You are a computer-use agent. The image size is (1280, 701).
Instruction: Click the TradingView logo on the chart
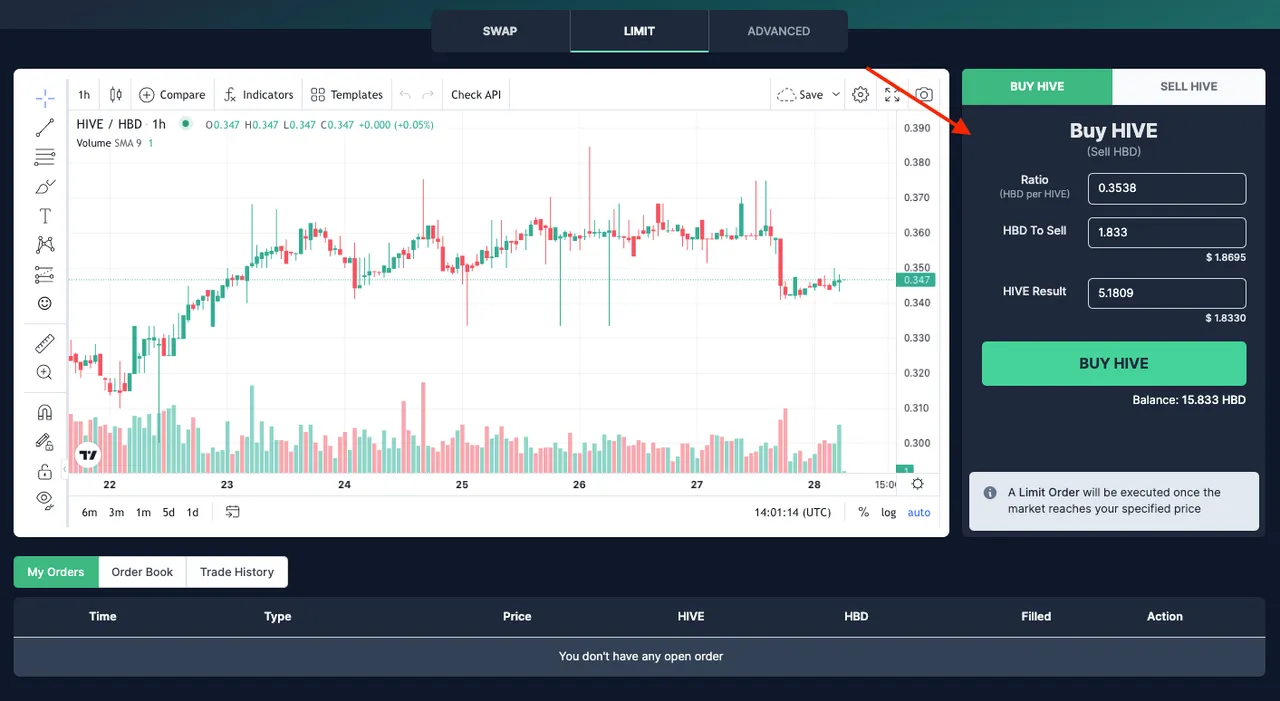tap(88, 455)
